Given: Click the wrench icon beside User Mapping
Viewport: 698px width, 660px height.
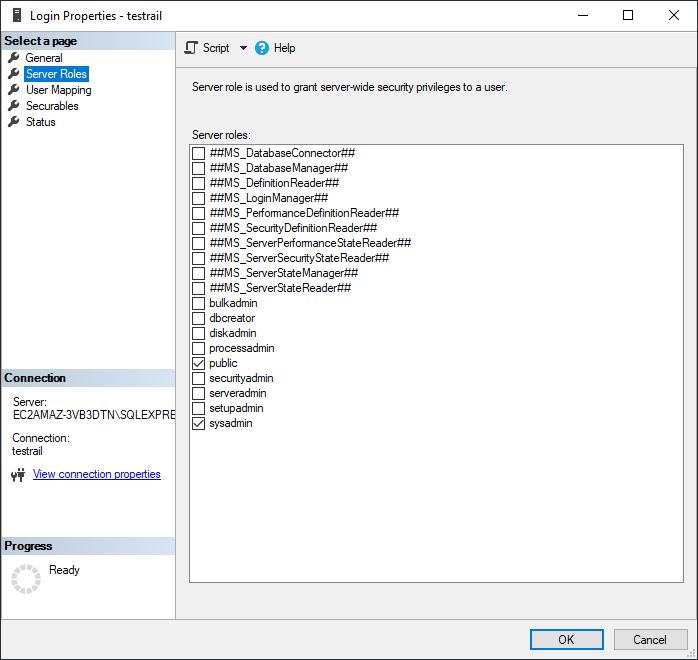Looking at the screenshot, I should (14, 90).
